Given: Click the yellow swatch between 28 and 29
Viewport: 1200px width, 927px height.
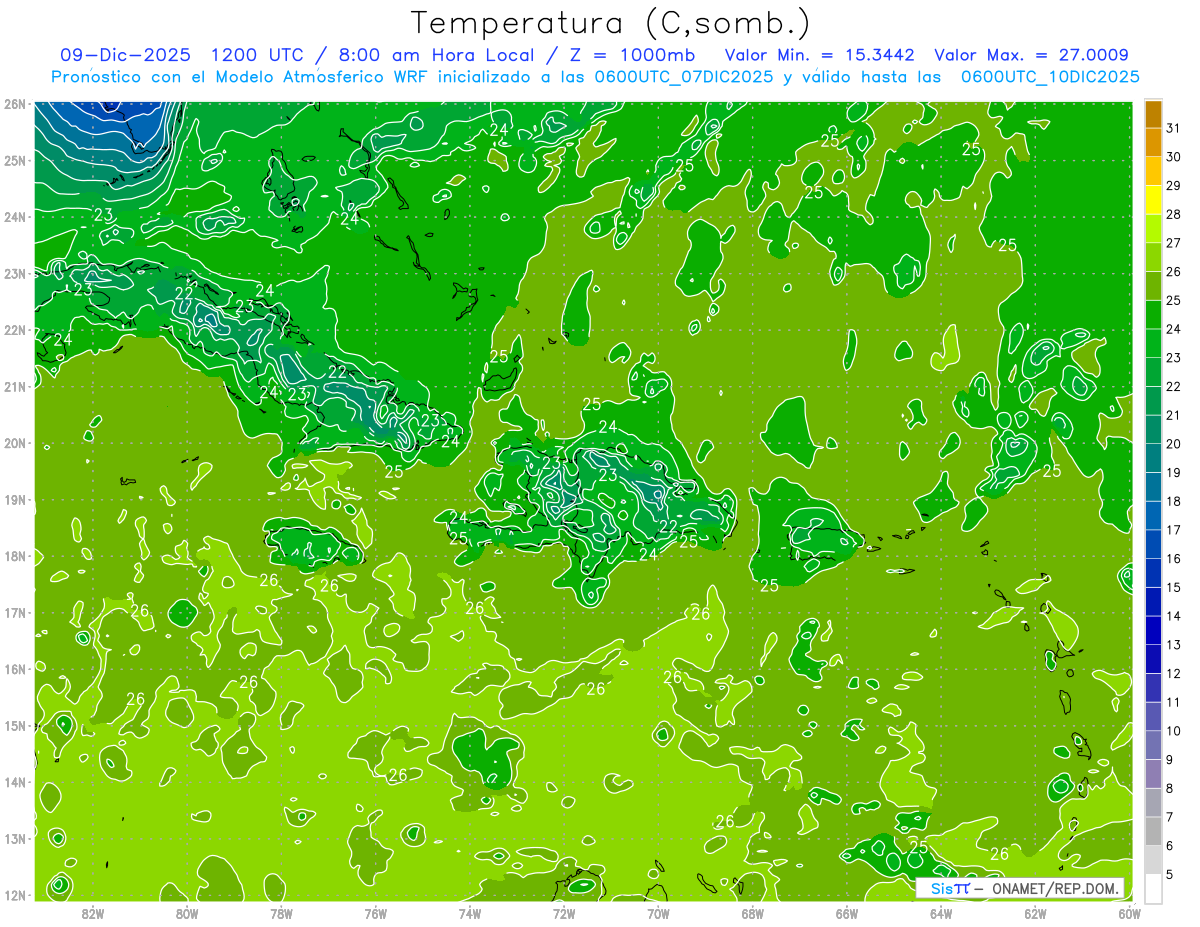Looking at the screenshot, I should (x=1154, y=200).
